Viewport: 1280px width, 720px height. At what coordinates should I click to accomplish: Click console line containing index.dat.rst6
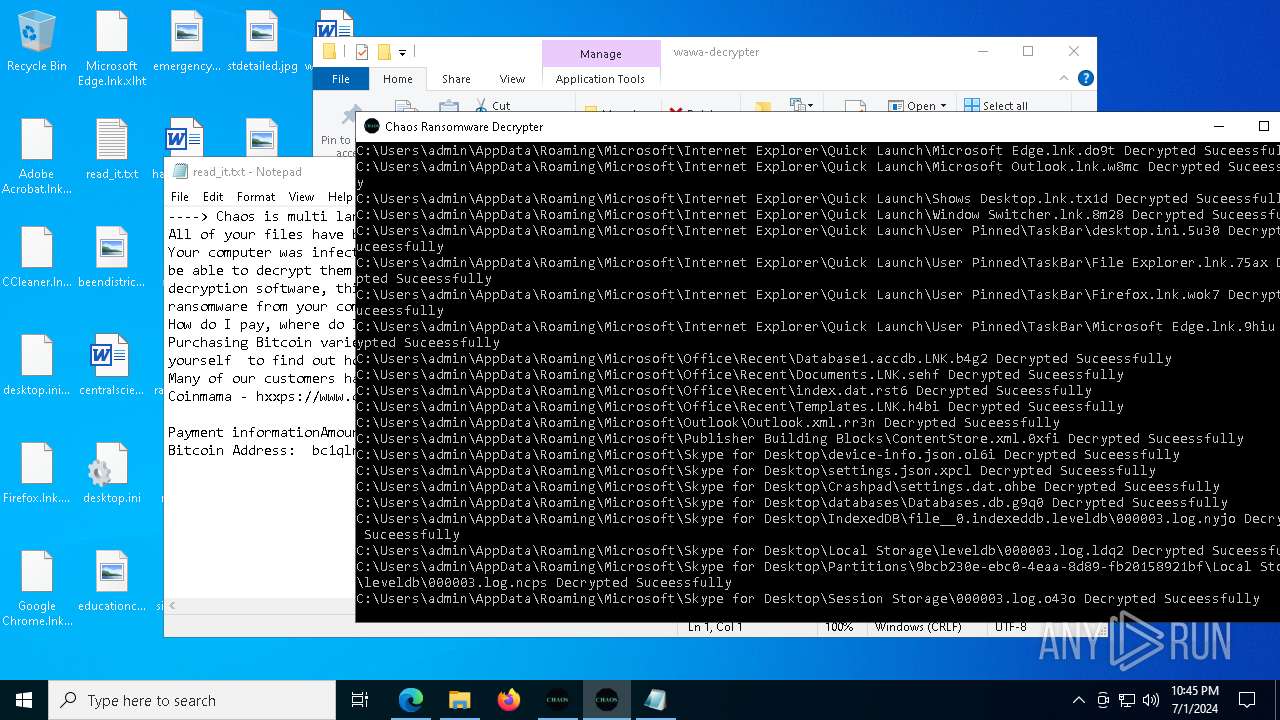[723, 390]
